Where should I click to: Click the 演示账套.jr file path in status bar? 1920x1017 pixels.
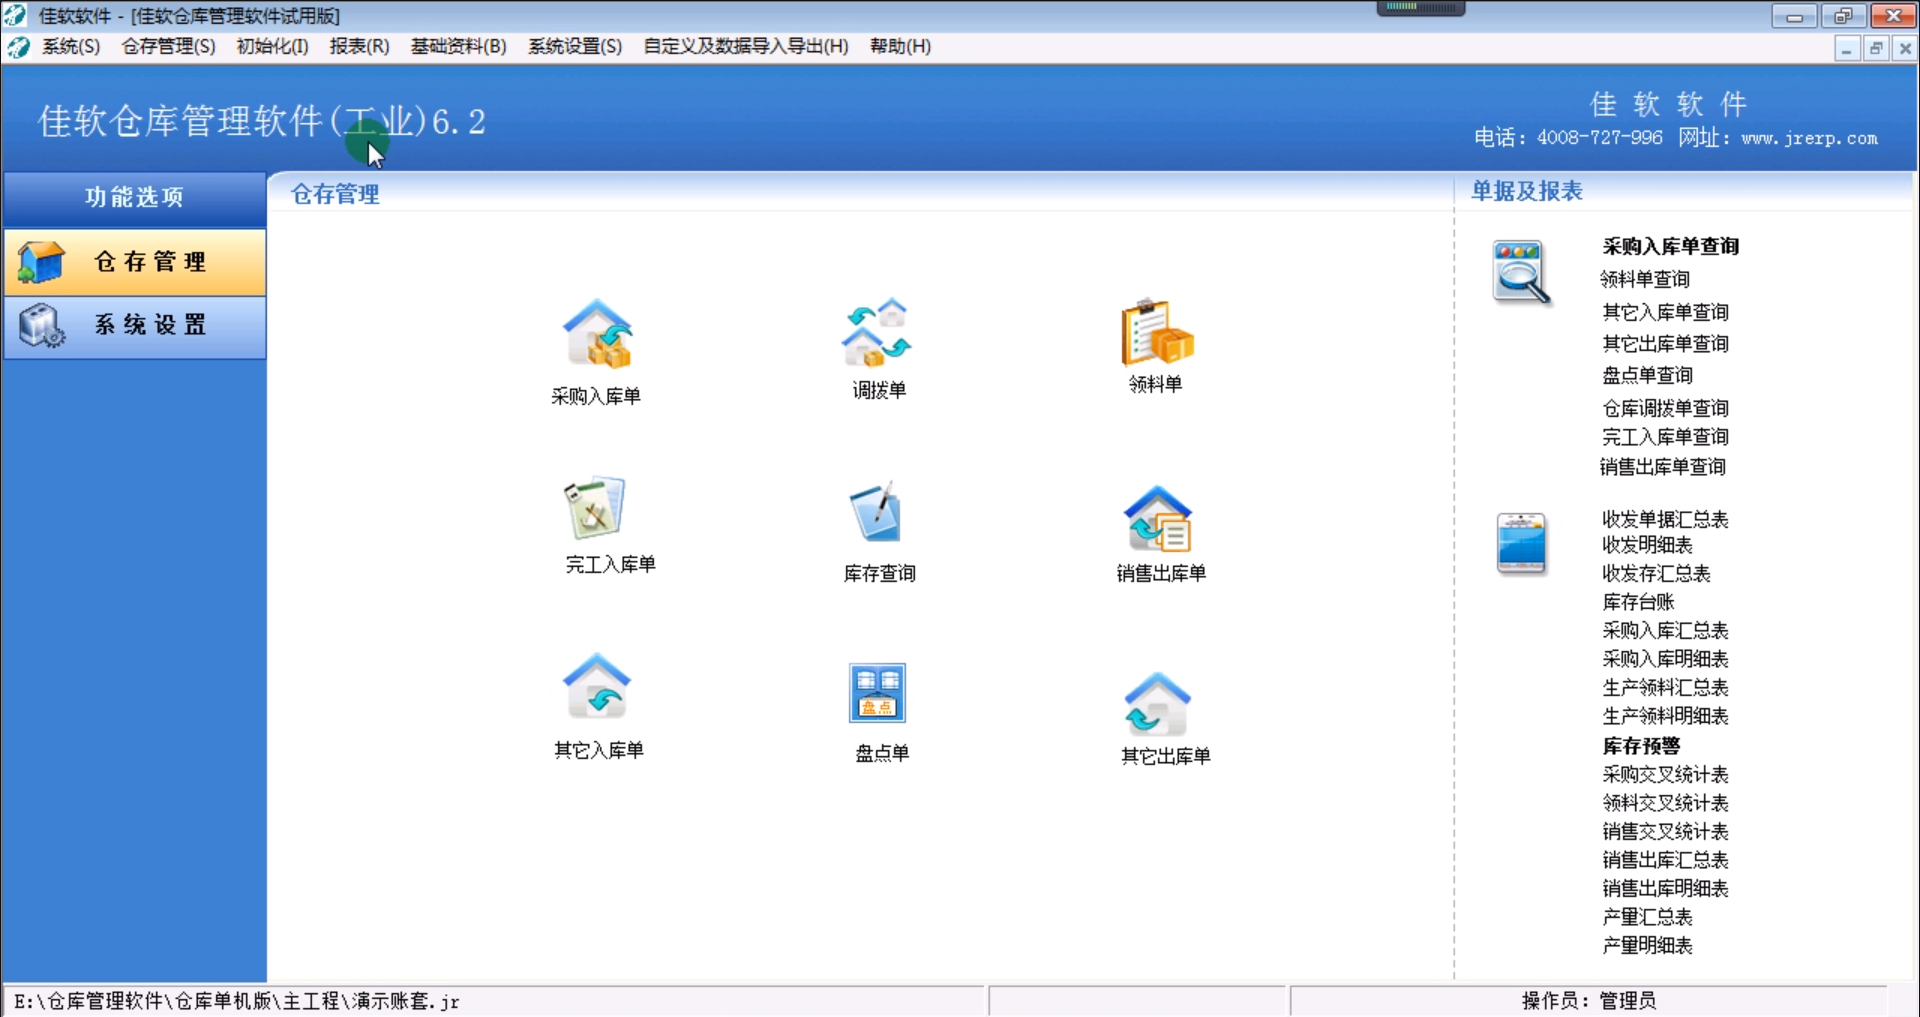click(237, 1001)
